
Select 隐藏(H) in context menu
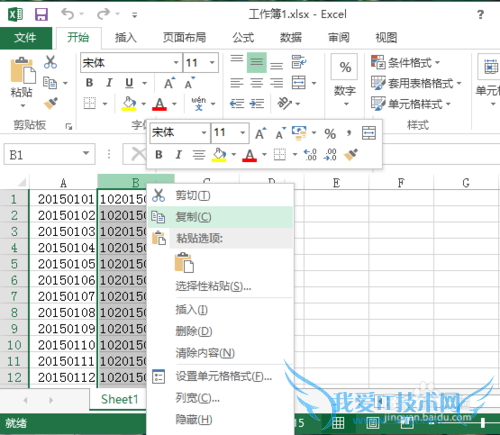221,419
